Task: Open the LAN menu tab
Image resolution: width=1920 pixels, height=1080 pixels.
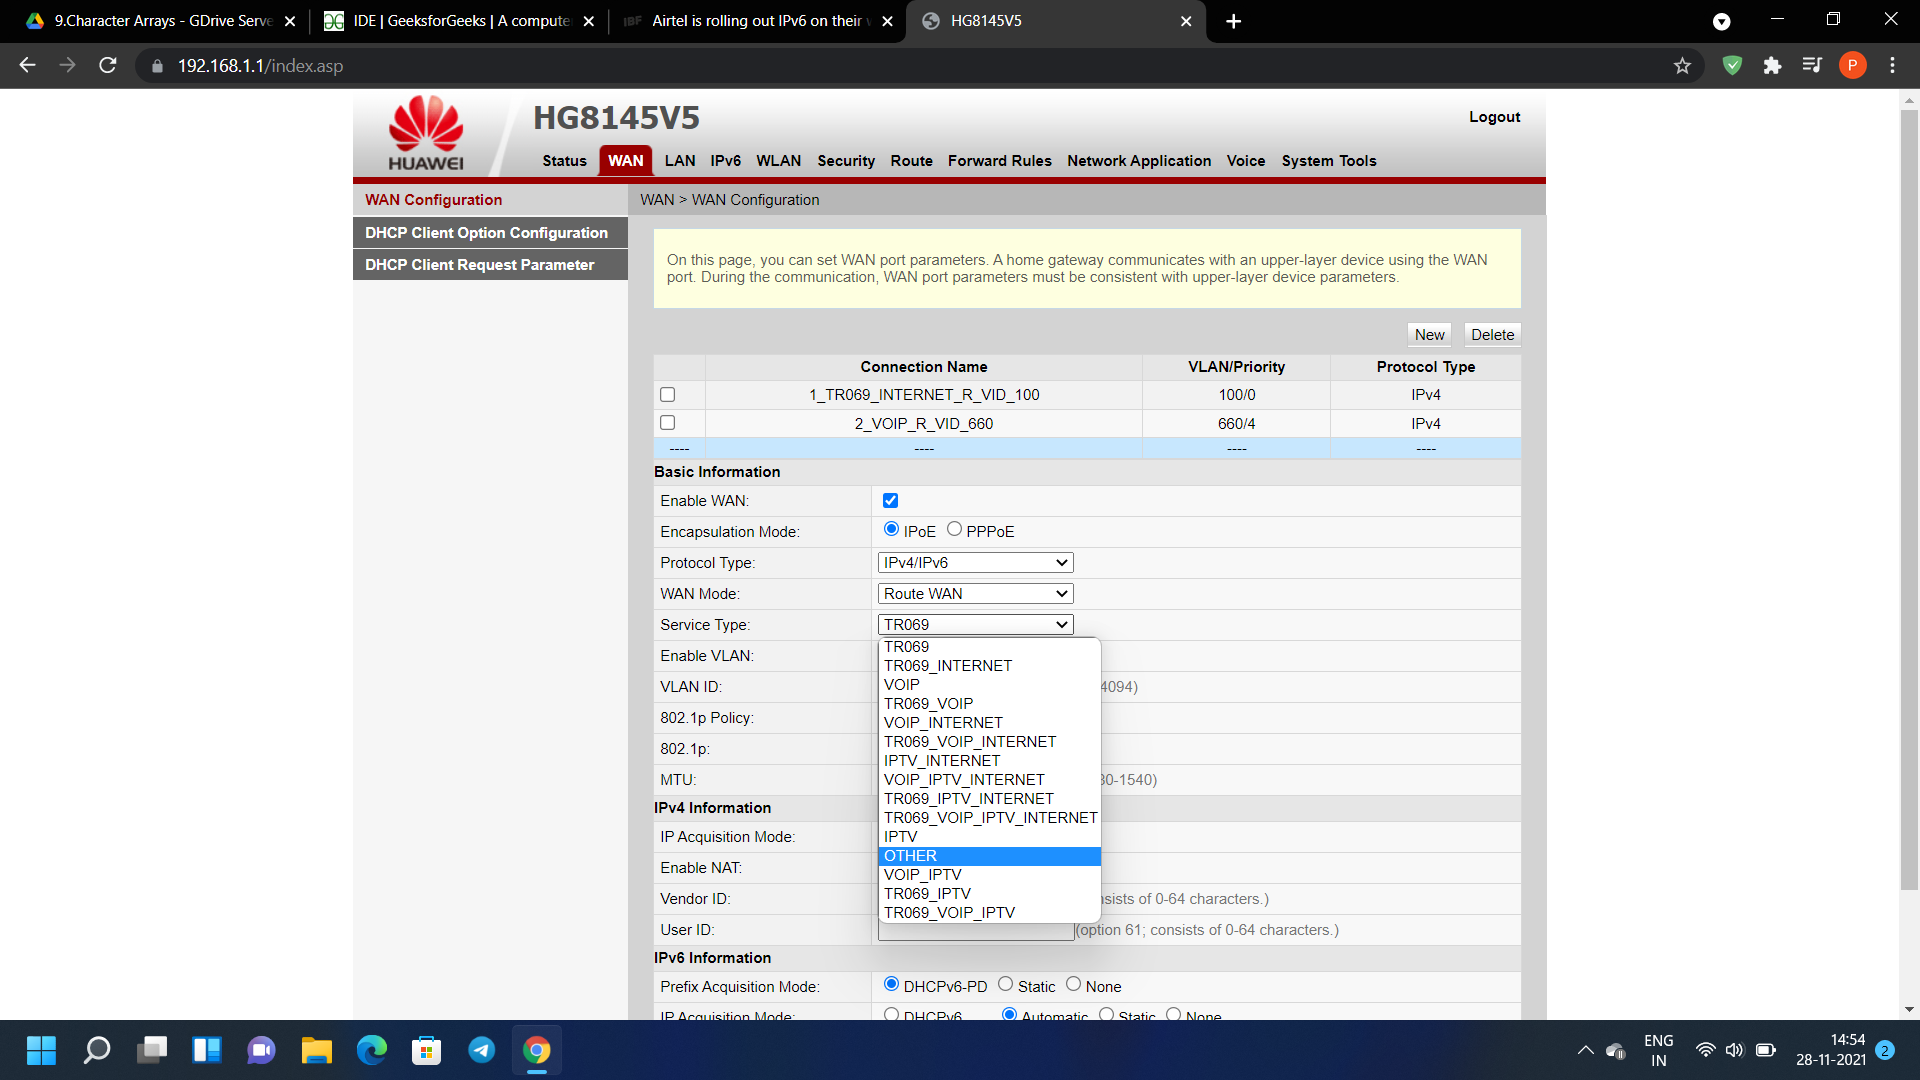Action: pyautogui.click(x=680, y=161)
